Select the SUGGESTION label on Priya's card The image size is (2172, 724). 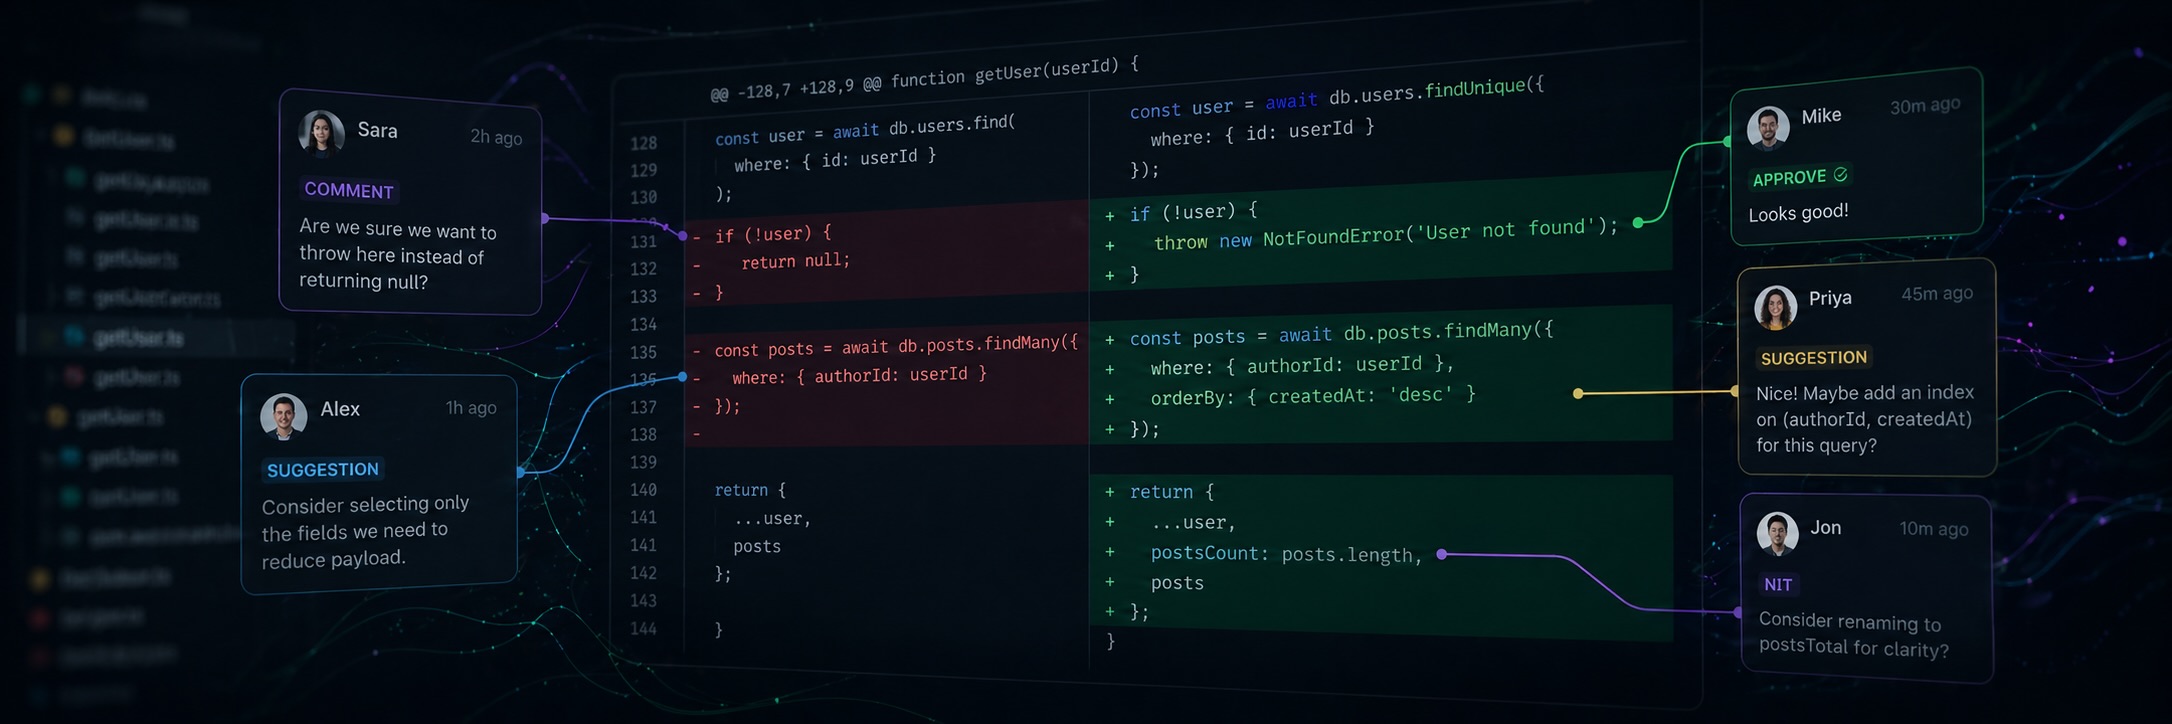click(1814, 358)
